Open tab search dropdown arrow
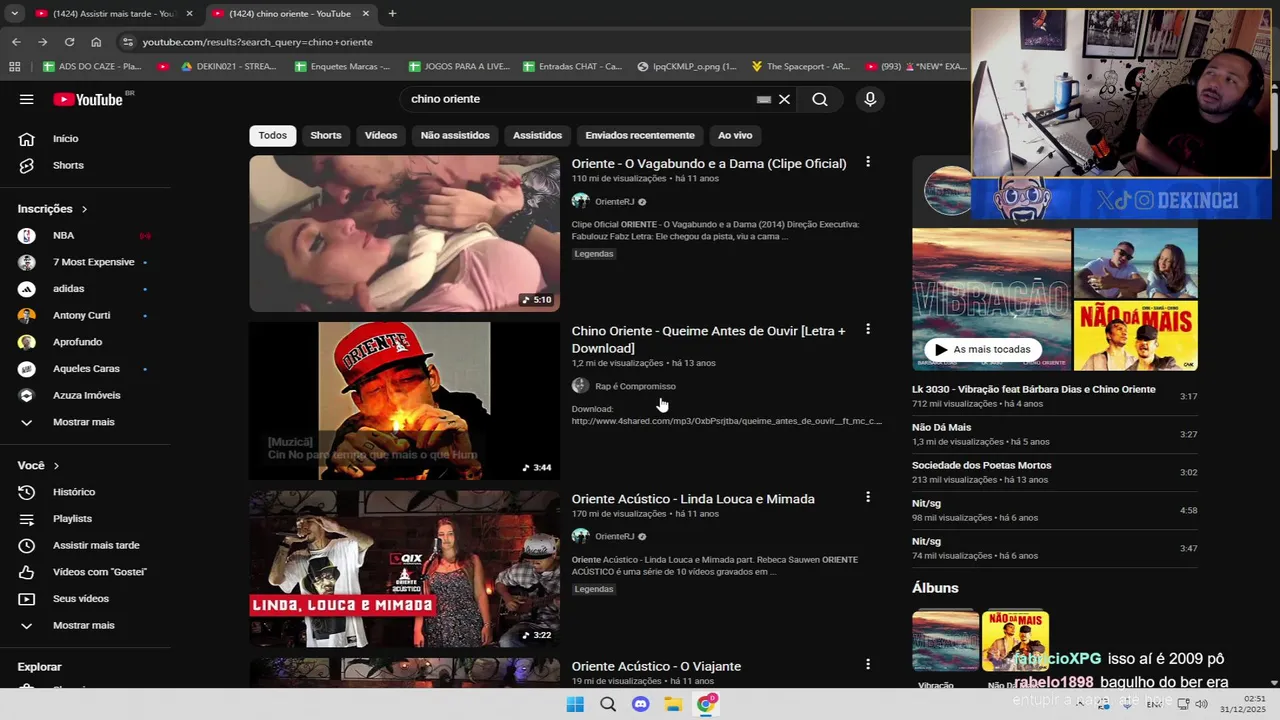 pos(14,14)
